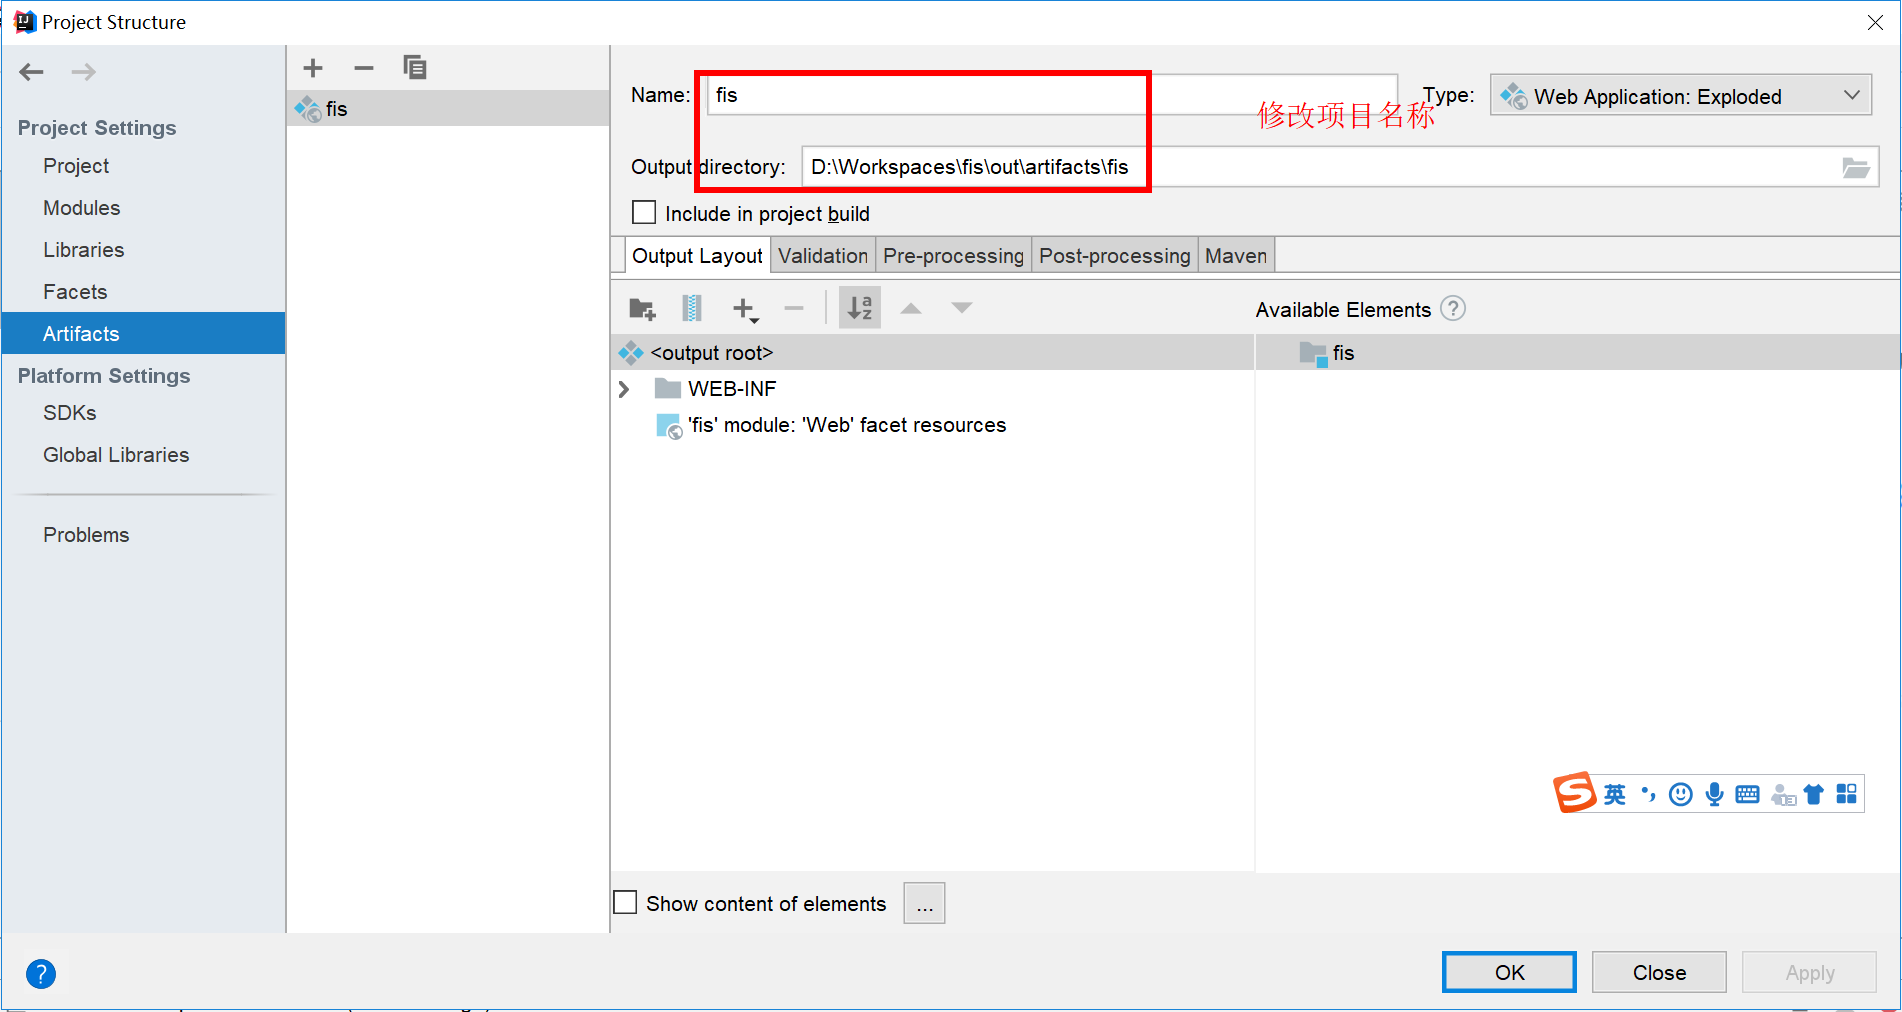This screenshot has width=1902, height=1012.
Task: Click the Apply button
Action: pos(1809,972)
